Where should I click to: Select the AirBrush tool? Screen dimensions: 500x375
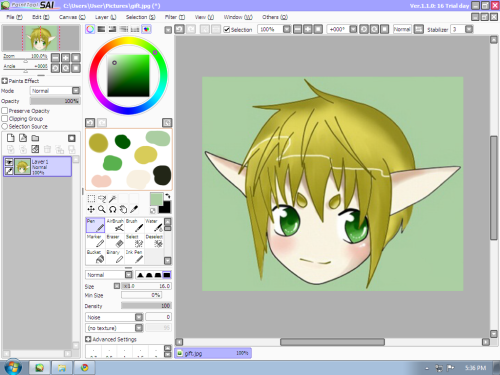point(115,225)
